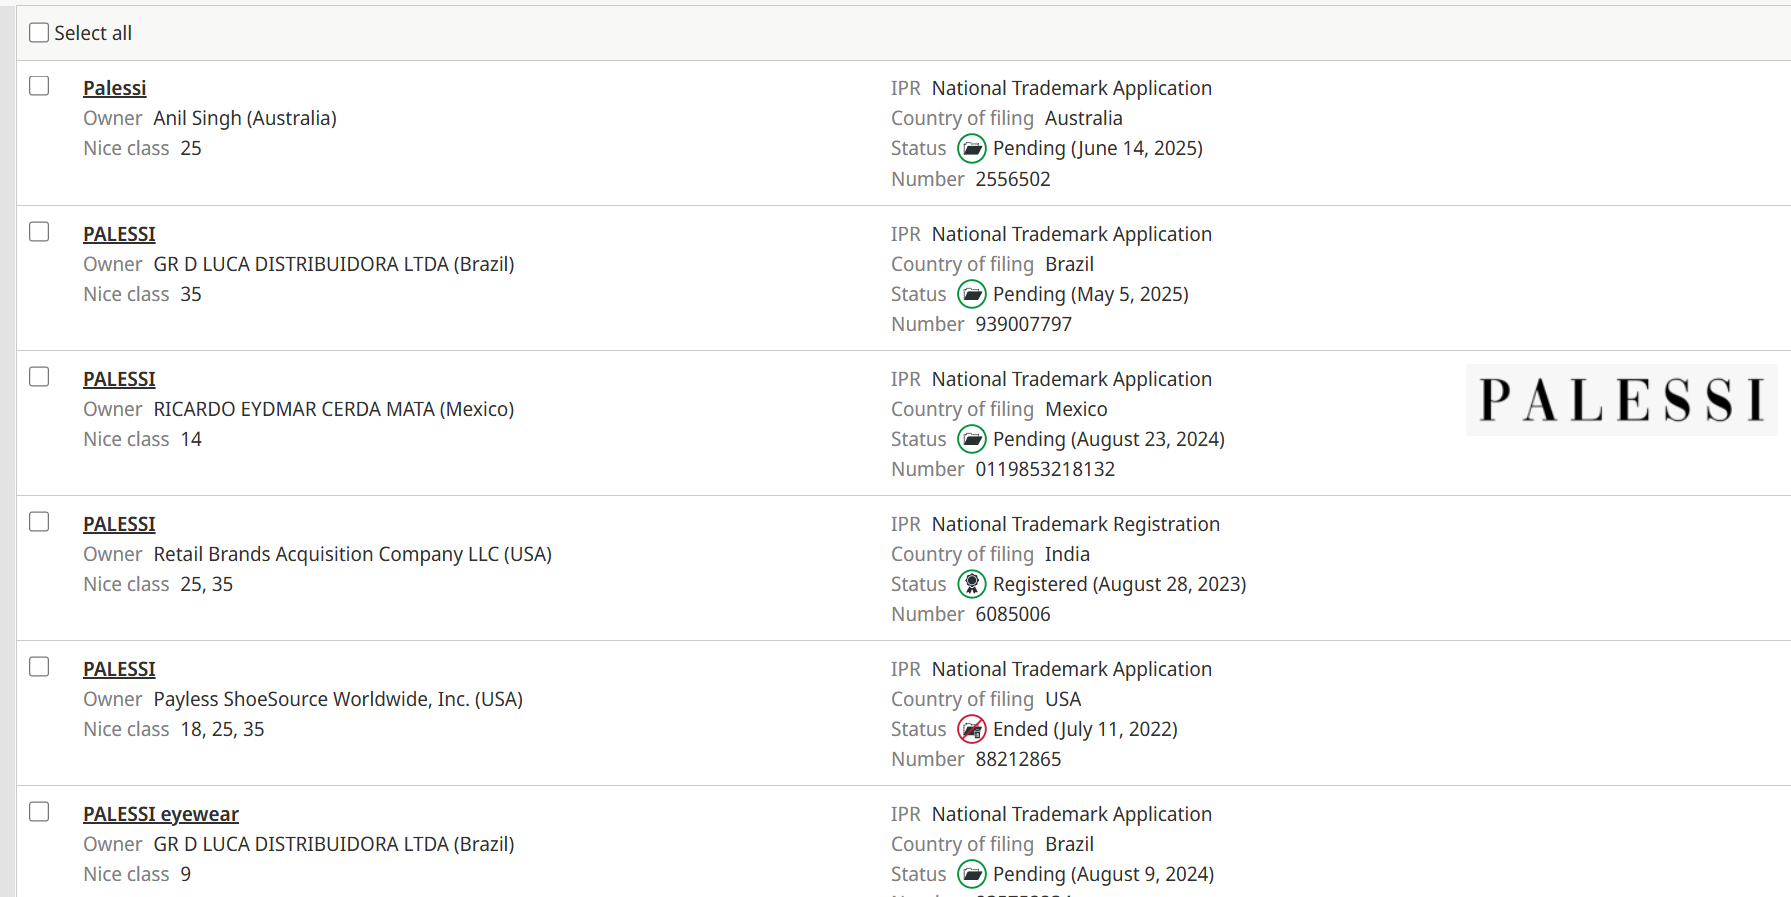Check the Payless ShoeSource Worldwide row box
This screenshot has width=1791, height=897.
[39, 667]
